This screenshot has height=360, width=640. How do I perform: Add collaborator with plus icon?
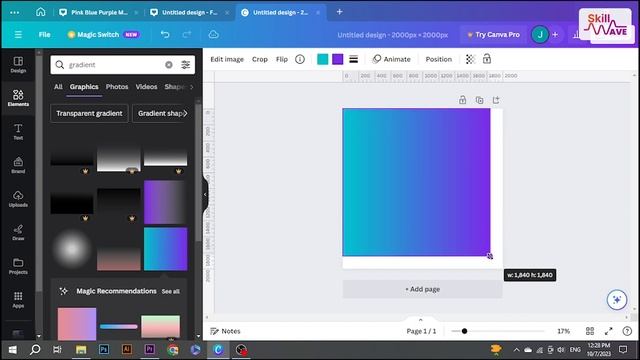coord(555,35)
